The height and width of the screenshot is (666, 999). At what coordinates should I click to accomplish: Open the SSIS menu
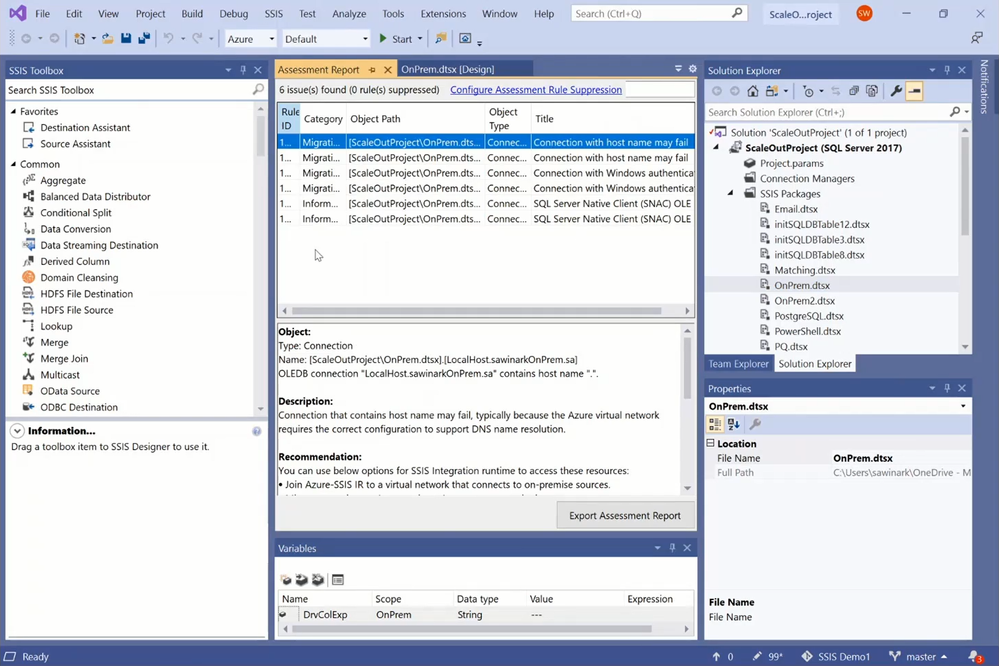(273, 13)
